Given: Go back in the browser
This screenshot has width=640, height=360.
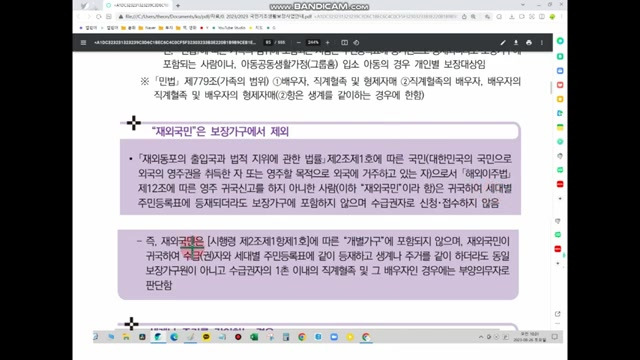Looking at the screenshot, I should [x=79, y=17].
